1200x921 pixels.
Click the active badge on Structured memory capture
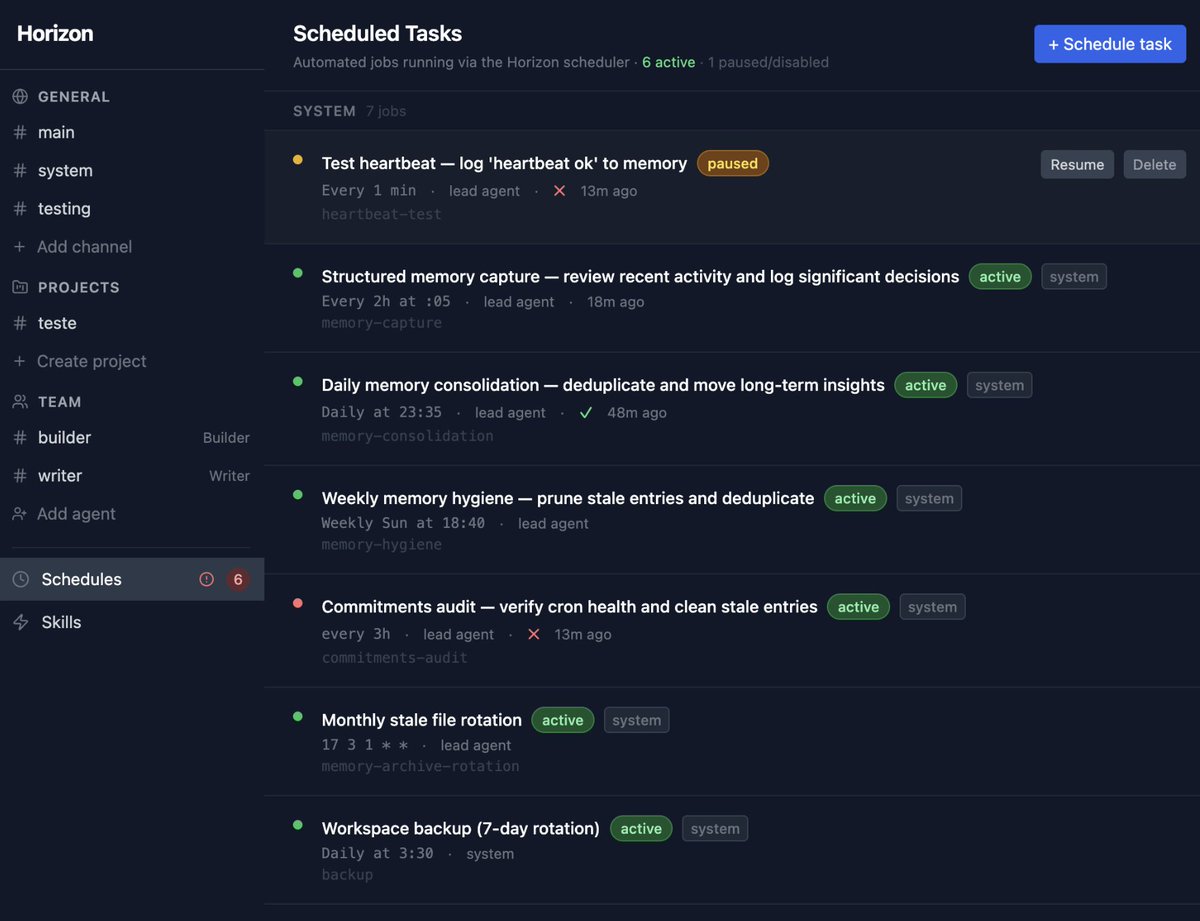1000,277
